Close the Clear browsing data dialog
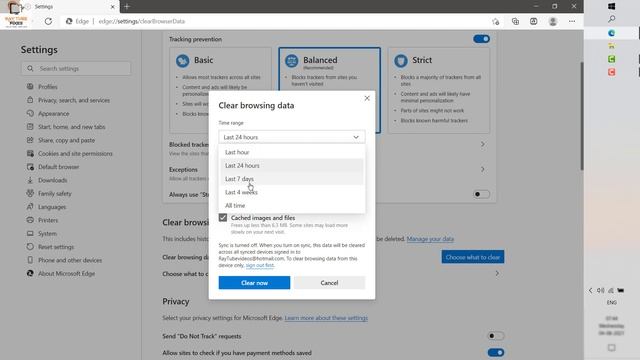Image resolution: width=640 pixels, height=360 pixels. pyautogui.click(x=367, y=98)
